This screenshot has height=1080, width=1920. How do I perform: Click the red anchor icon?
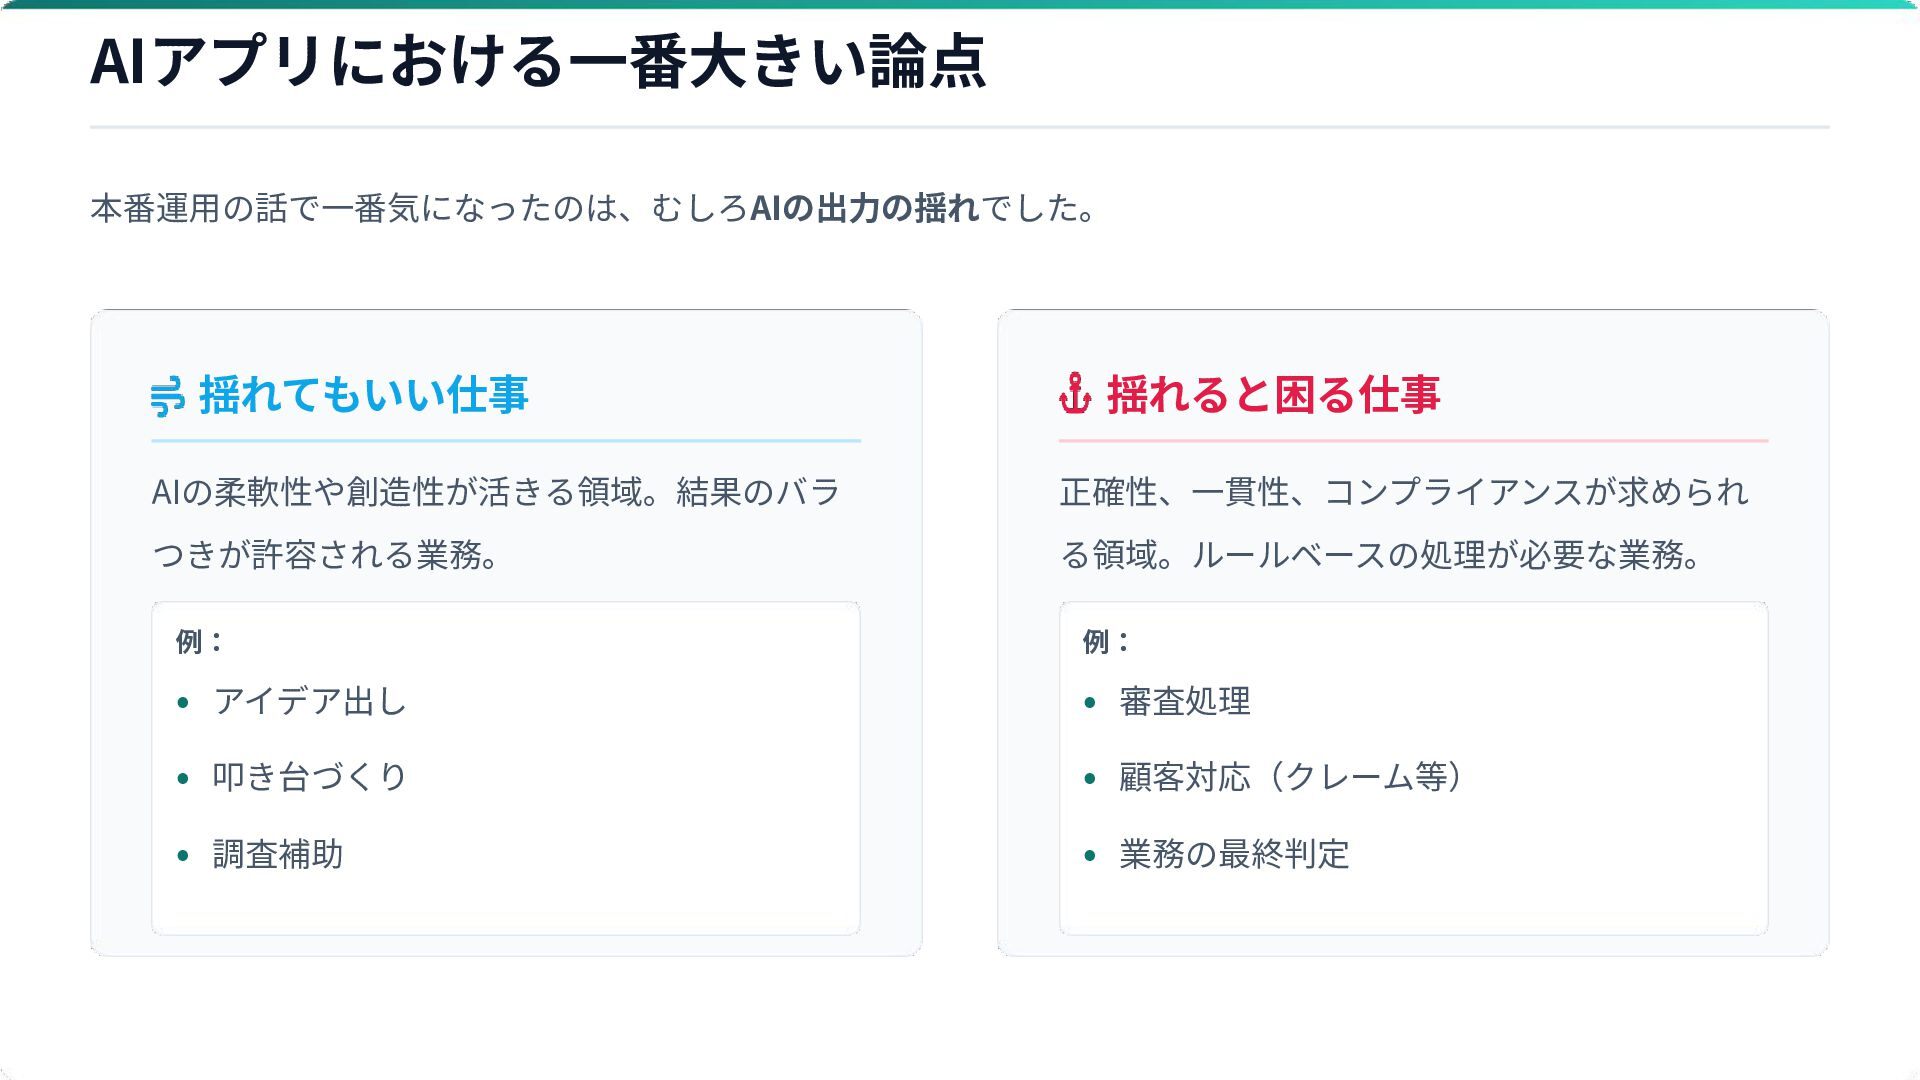coord(1075,394)
